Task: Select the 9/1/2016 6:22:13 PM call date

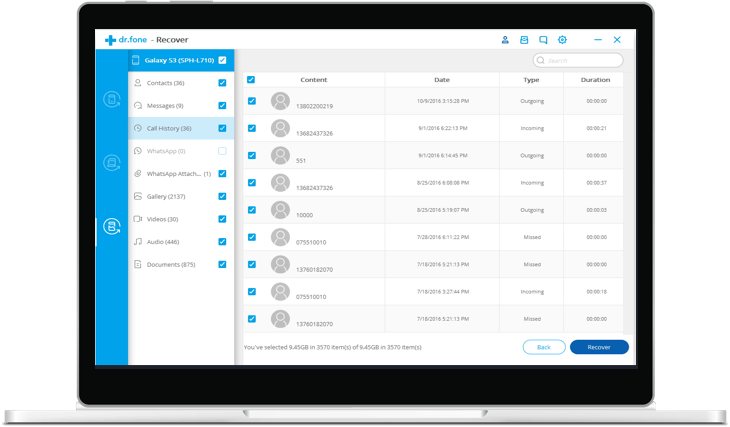Action: coord(443,128)
